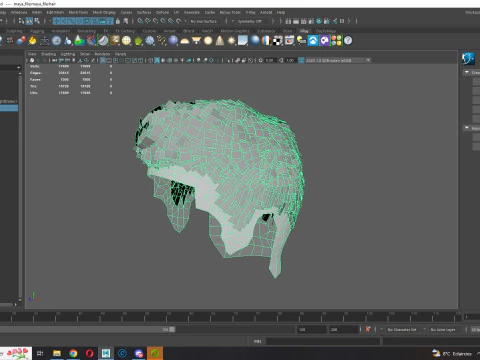Open the Shading panel menu
The height and width of the screenshot is (360, 480).
tap(48, 54)
